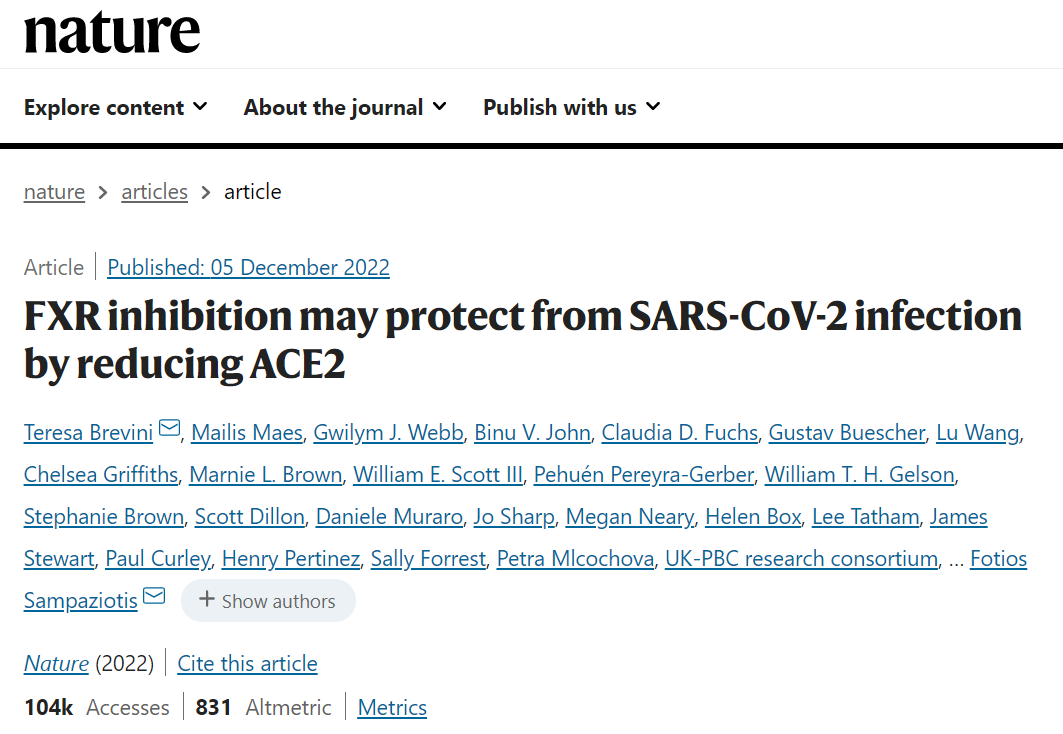
Task: Select the UK-PBC research consortium link
Action: 801,559
